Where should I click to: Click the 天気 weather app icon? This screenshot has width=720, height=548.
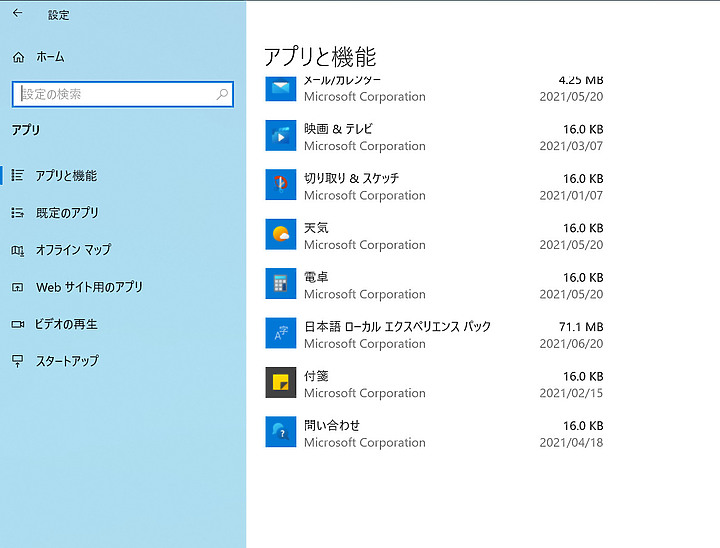click(x=281, y=234)
